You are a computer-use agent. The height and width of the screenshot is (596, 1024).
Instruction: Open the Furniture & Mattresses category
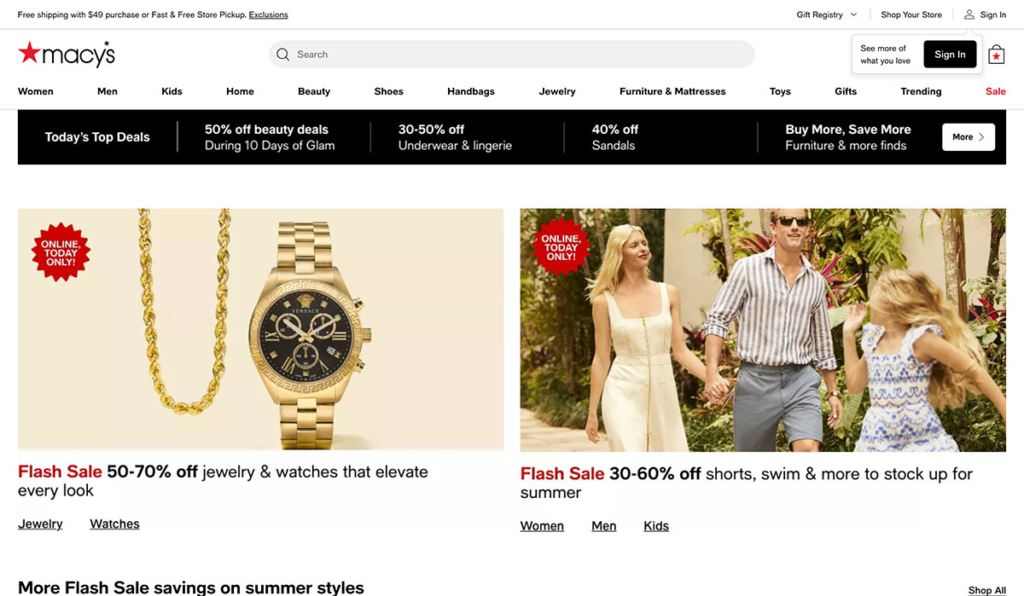pos(673,91)
